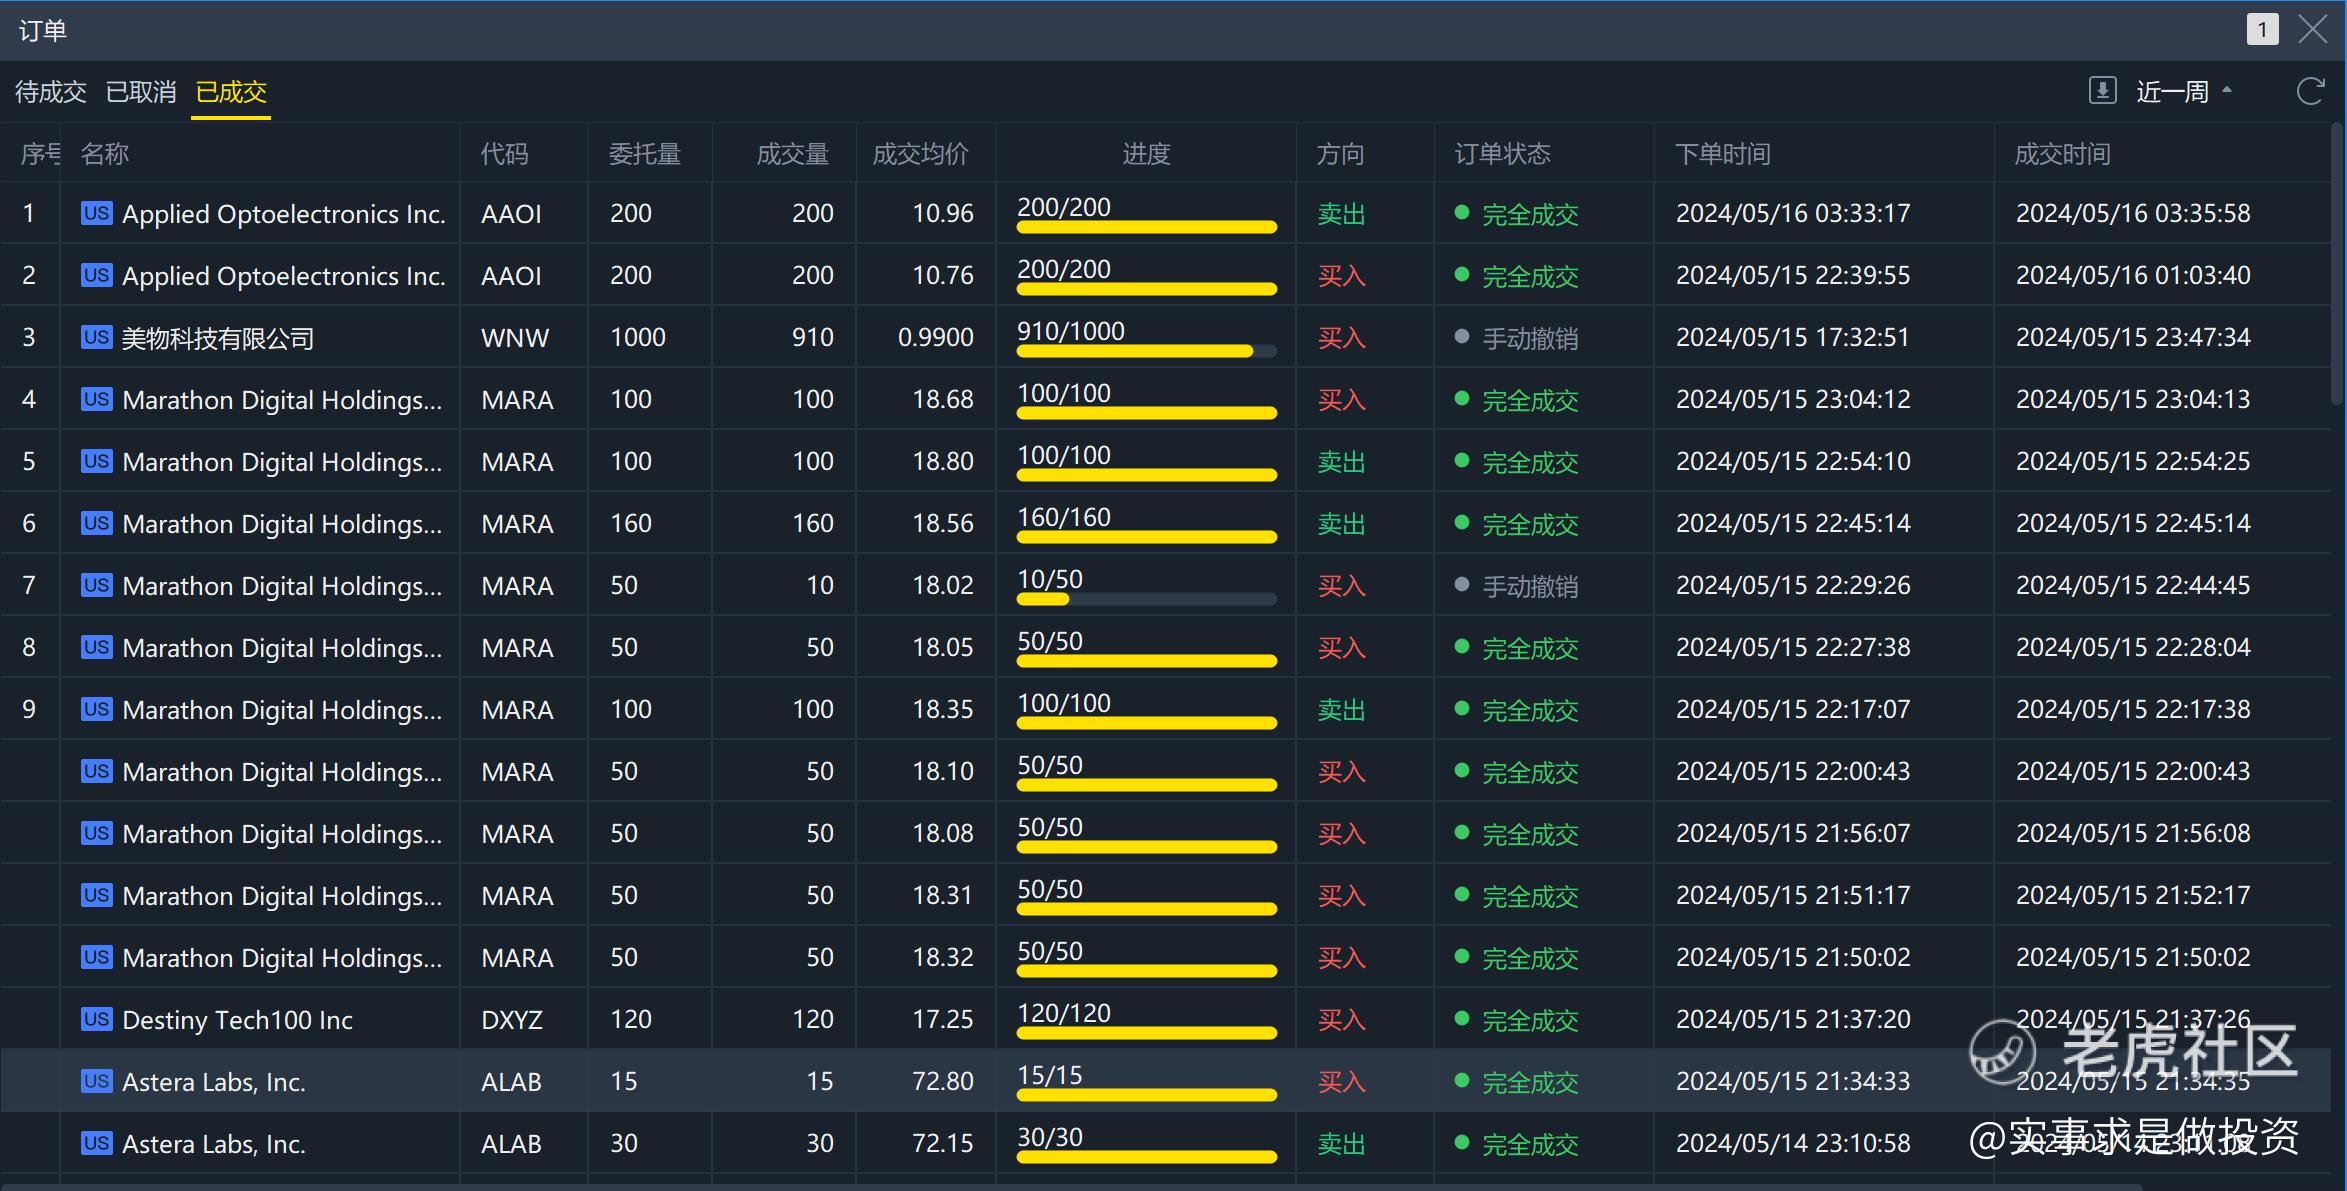Click the 成交时间 column header

click(2063, 153)
